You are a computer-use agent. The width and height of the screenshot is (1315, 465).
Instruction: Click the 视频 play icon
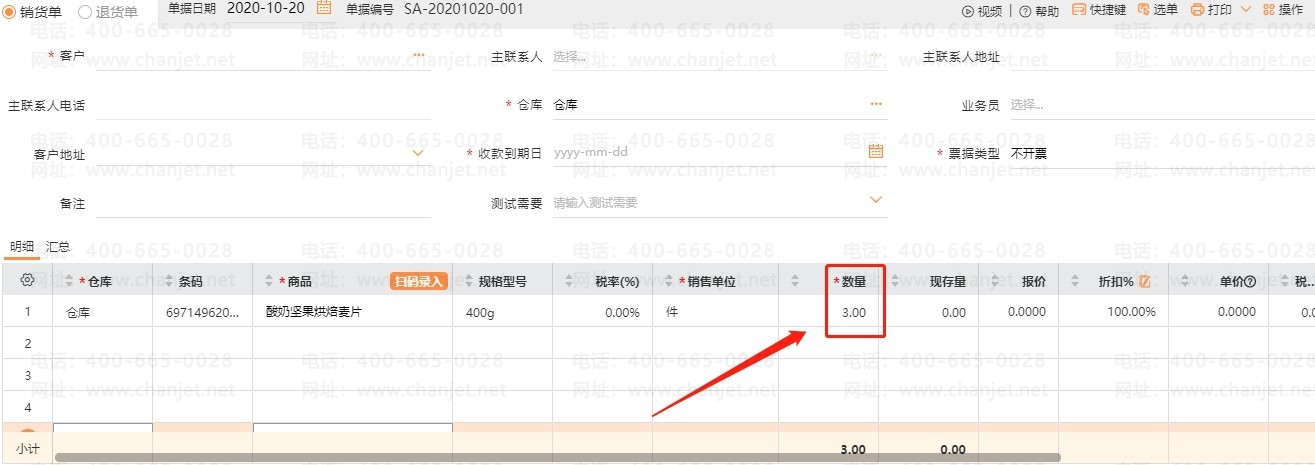pyautogui.click(x=967, y=10)
